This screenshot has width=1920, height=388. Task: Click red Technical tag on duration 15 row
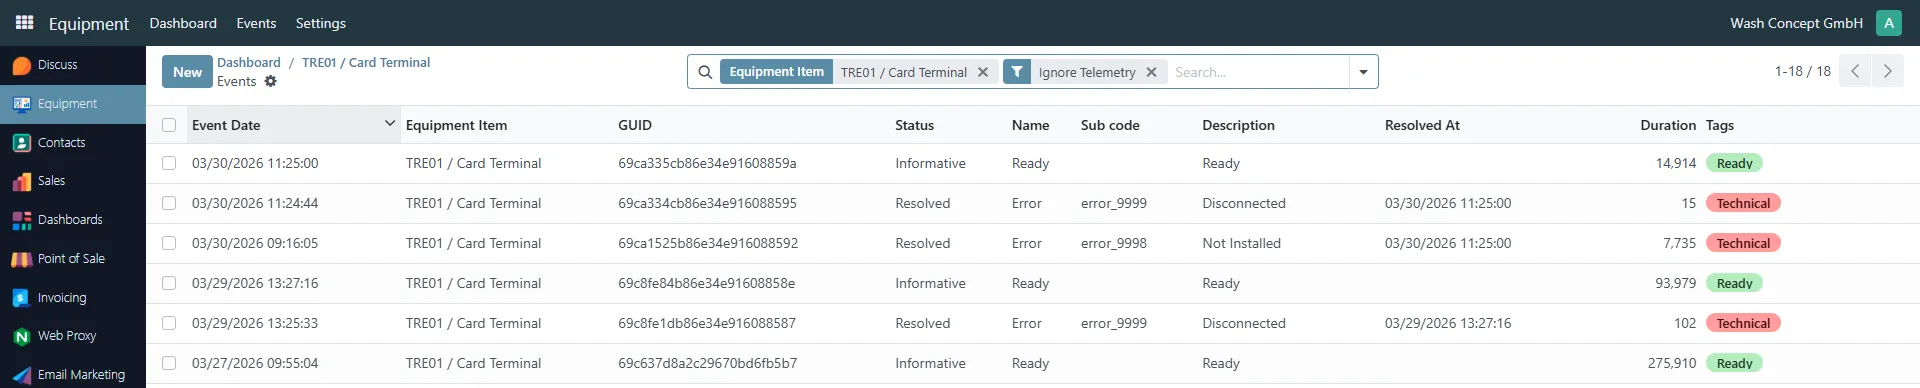click(1743, 203)
